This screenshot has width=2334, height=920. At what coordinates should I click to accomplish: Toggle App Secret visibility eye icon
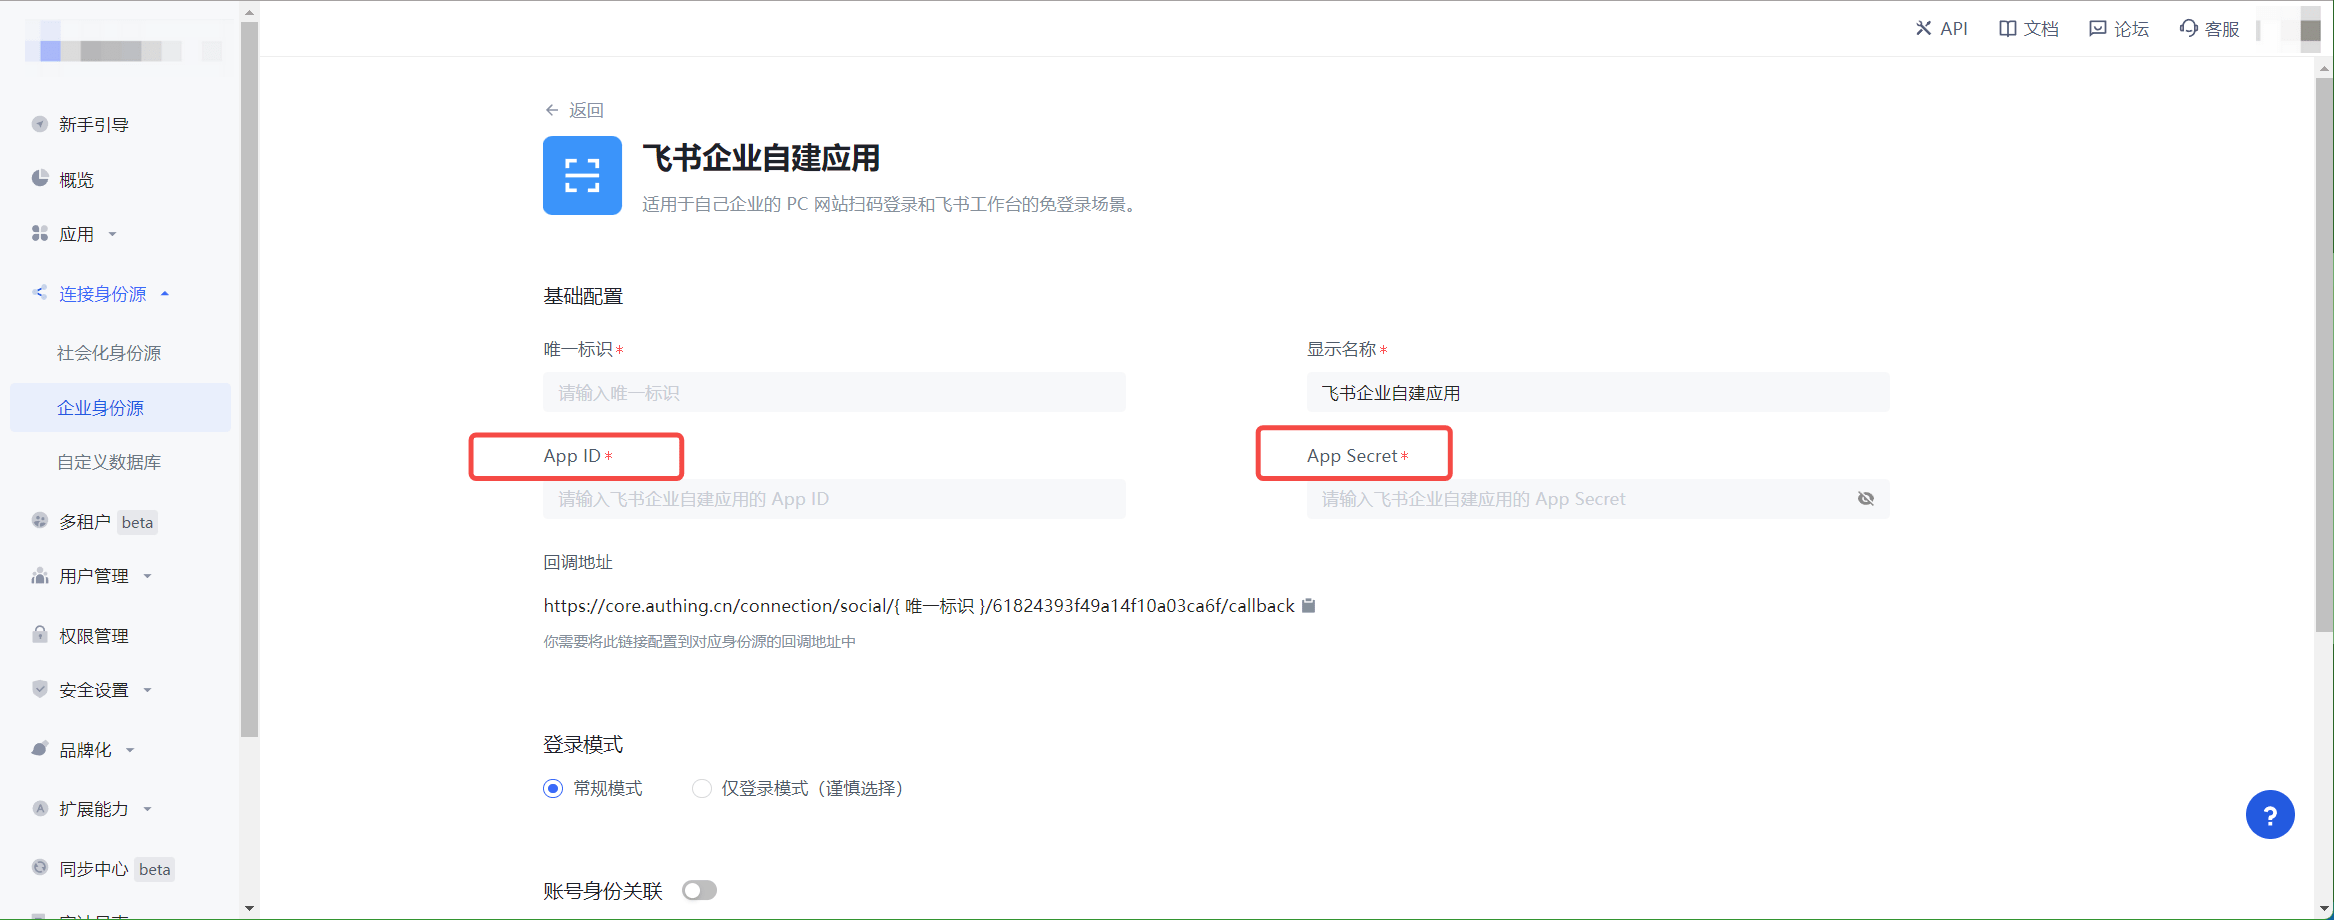coord(1865,499)
